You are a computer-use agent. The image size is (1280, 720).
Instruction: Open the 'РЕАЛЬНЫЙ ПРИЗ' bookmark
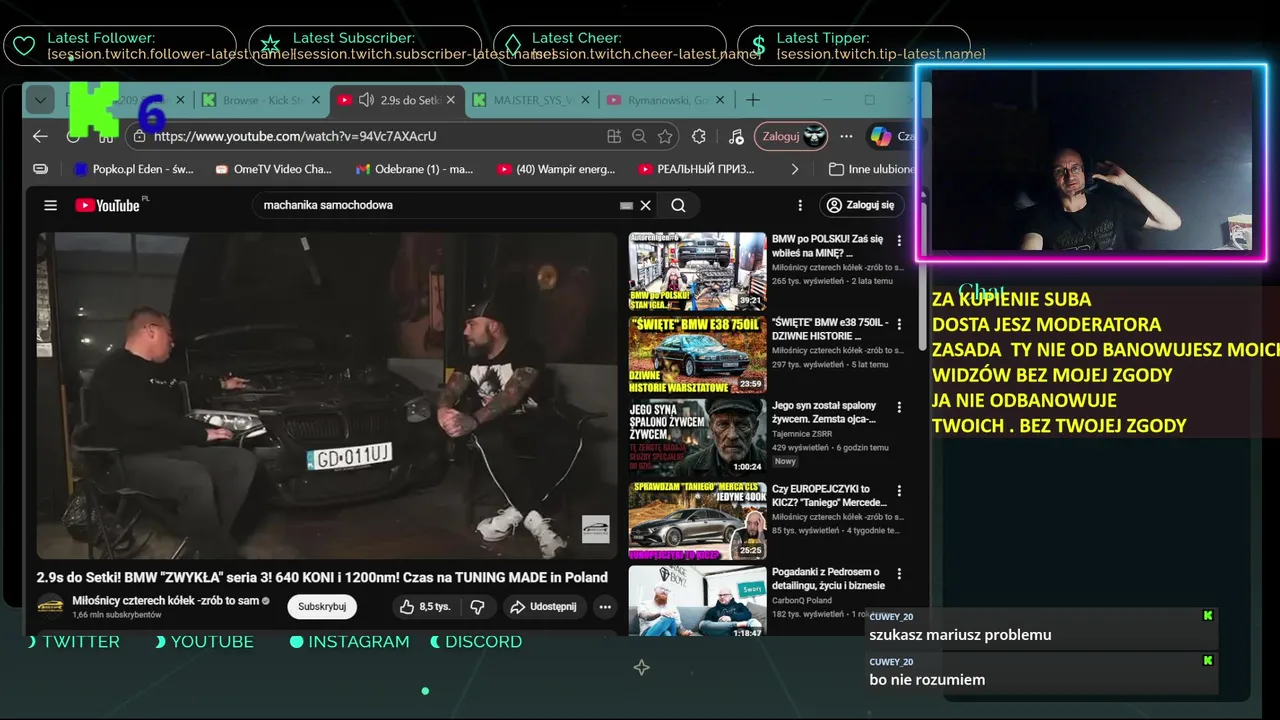pyautogui.click(x=697, y=169)
